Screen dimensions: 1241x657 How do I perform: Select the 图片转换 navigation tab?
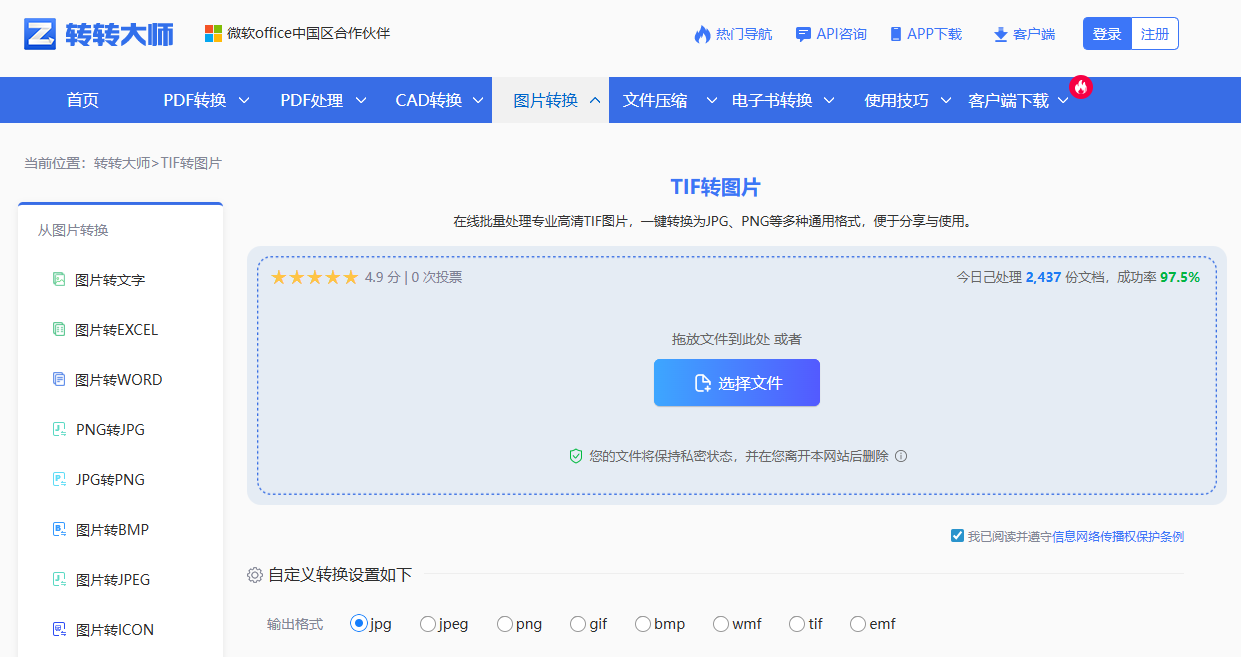coord(552,100)
